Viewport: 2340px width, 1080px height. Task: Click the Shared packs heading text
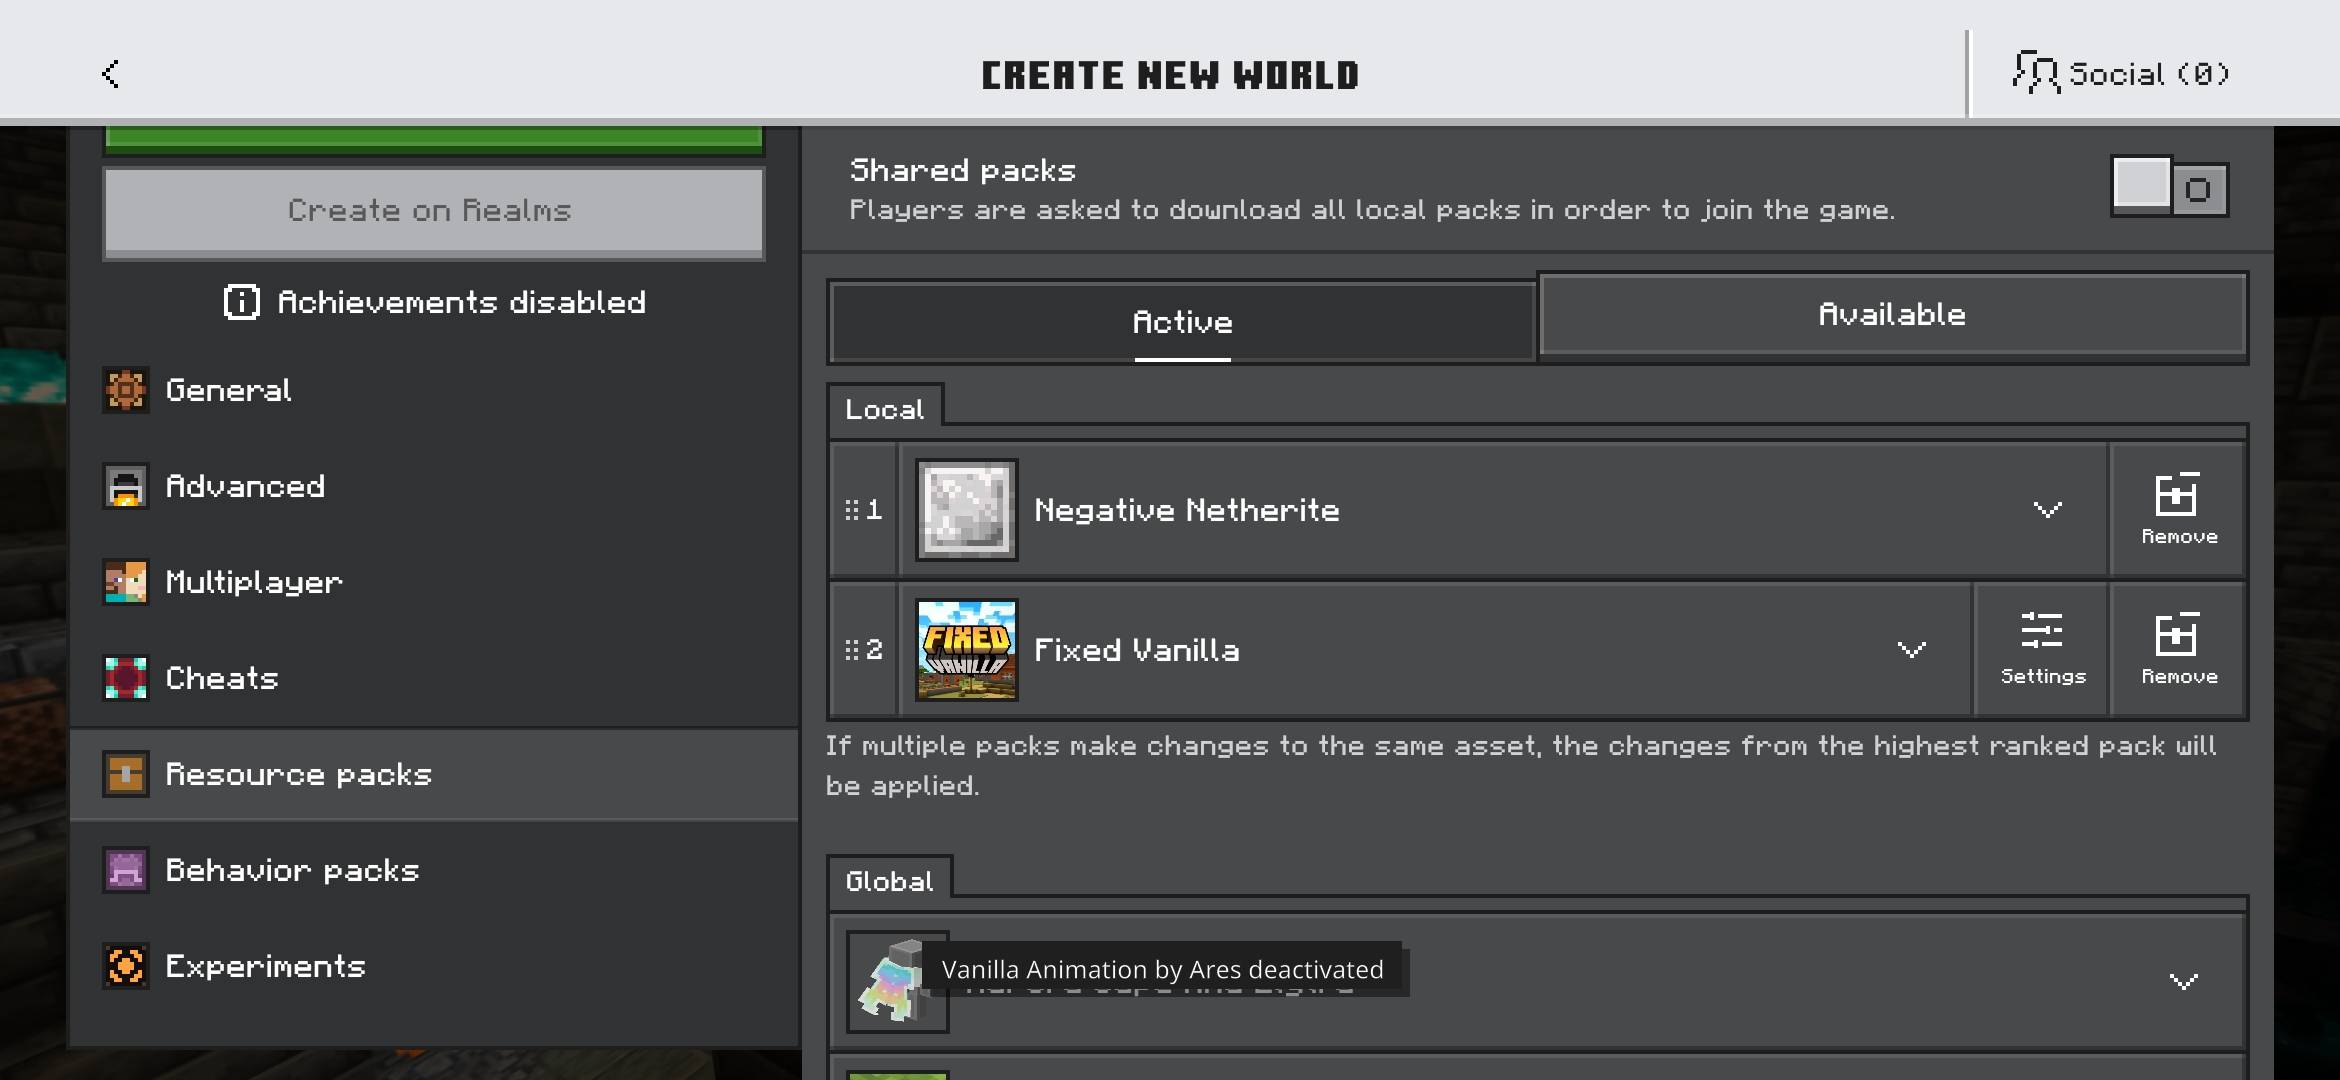(x=962, y=171)
